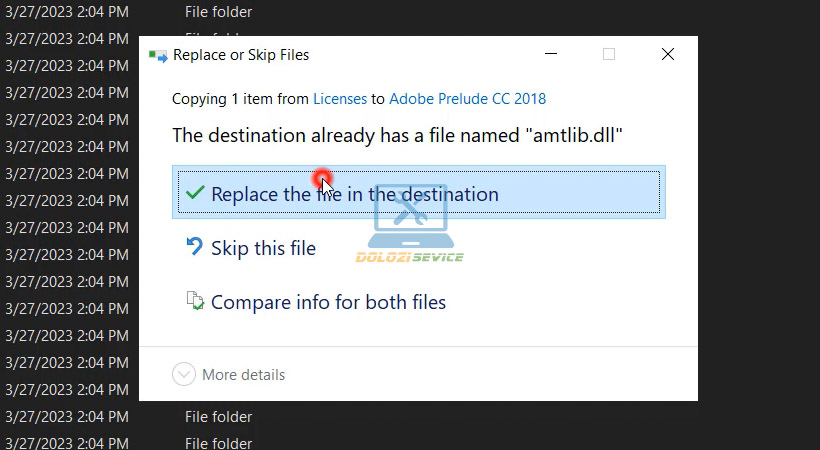Open the Adobe Prelude CC 2018 destination link
Screen dimensions: 820x450
click(467, 99)
